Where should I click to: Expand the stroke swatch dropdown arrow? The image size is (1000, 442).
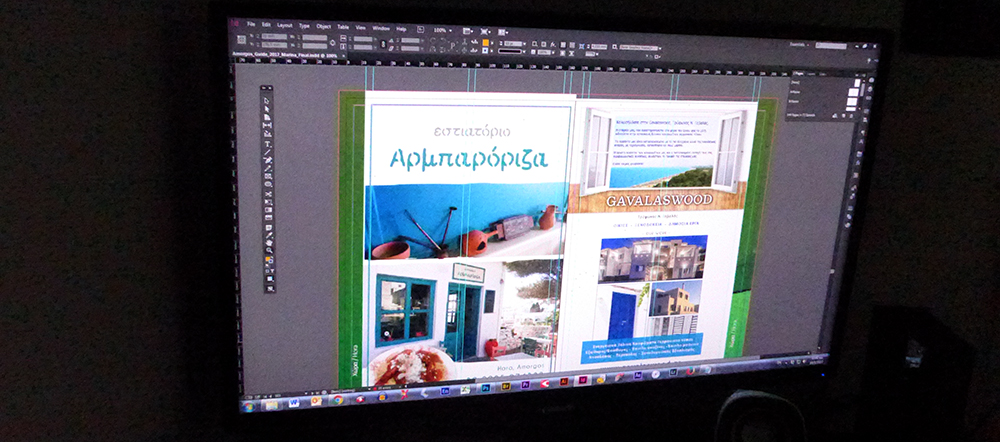[x=492, y=51]
